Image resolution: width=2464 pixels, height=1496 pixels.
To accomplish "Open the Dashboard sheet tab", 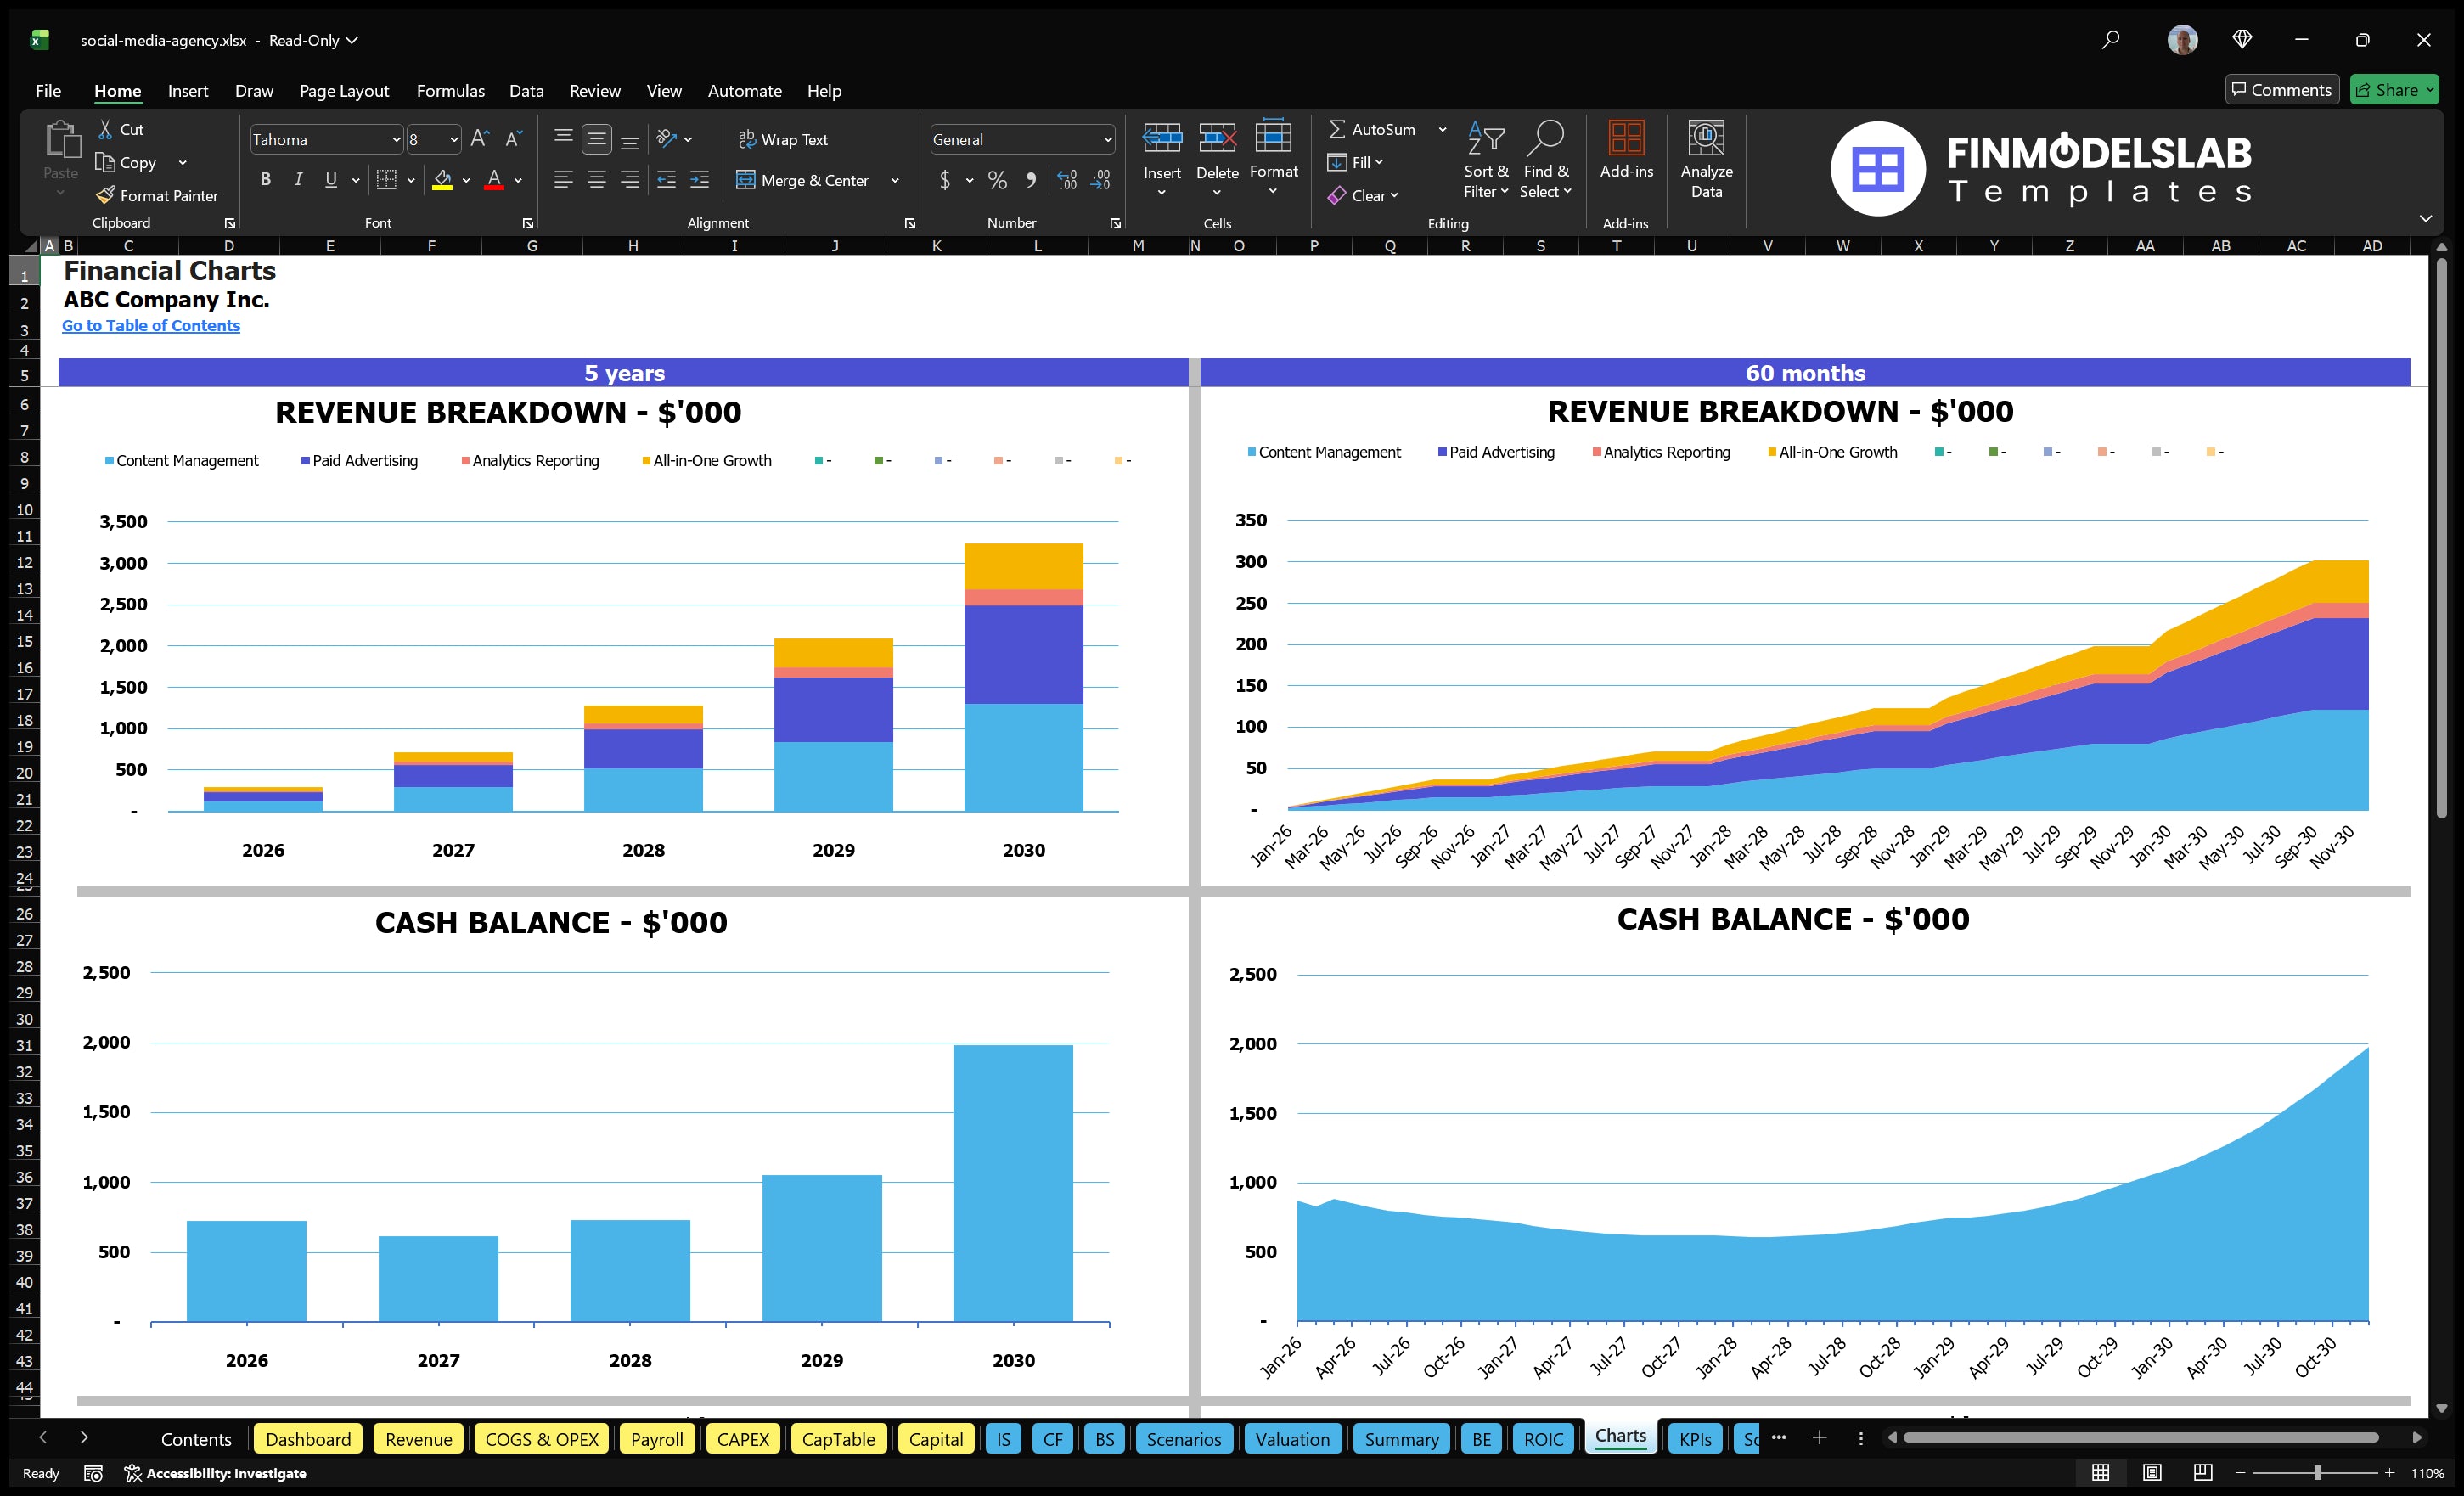I will click(308, 1439).
